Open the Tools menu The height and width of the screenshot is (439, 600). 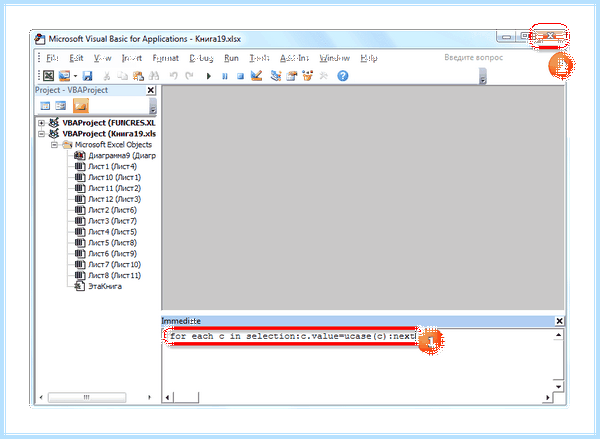tap(259, 58)
